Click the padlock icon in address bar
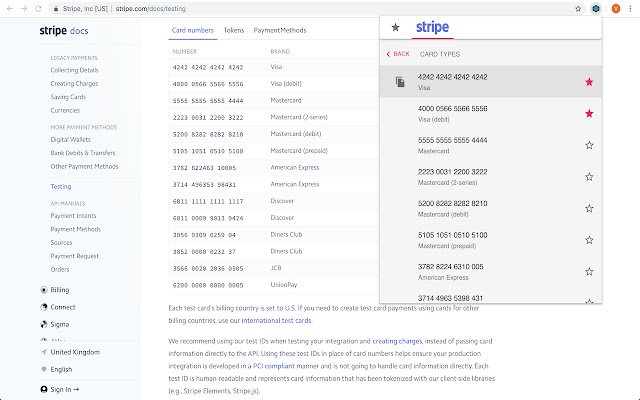 [56, 9]
